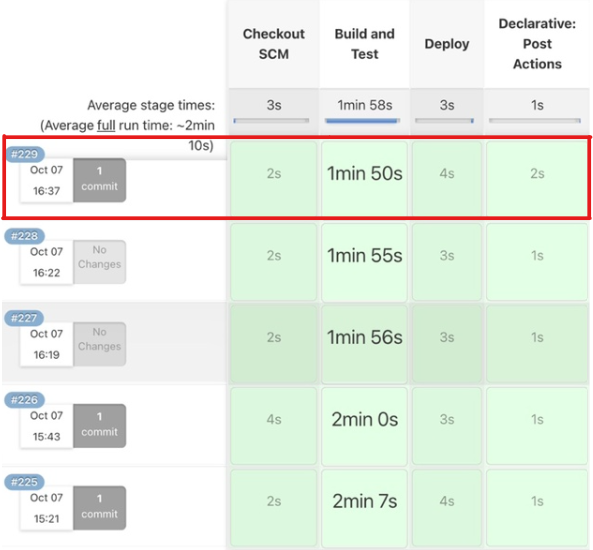Open build #228 badge
Image resolution: width=593 pixels, height=550 pixels.
(x=25, y=236)
